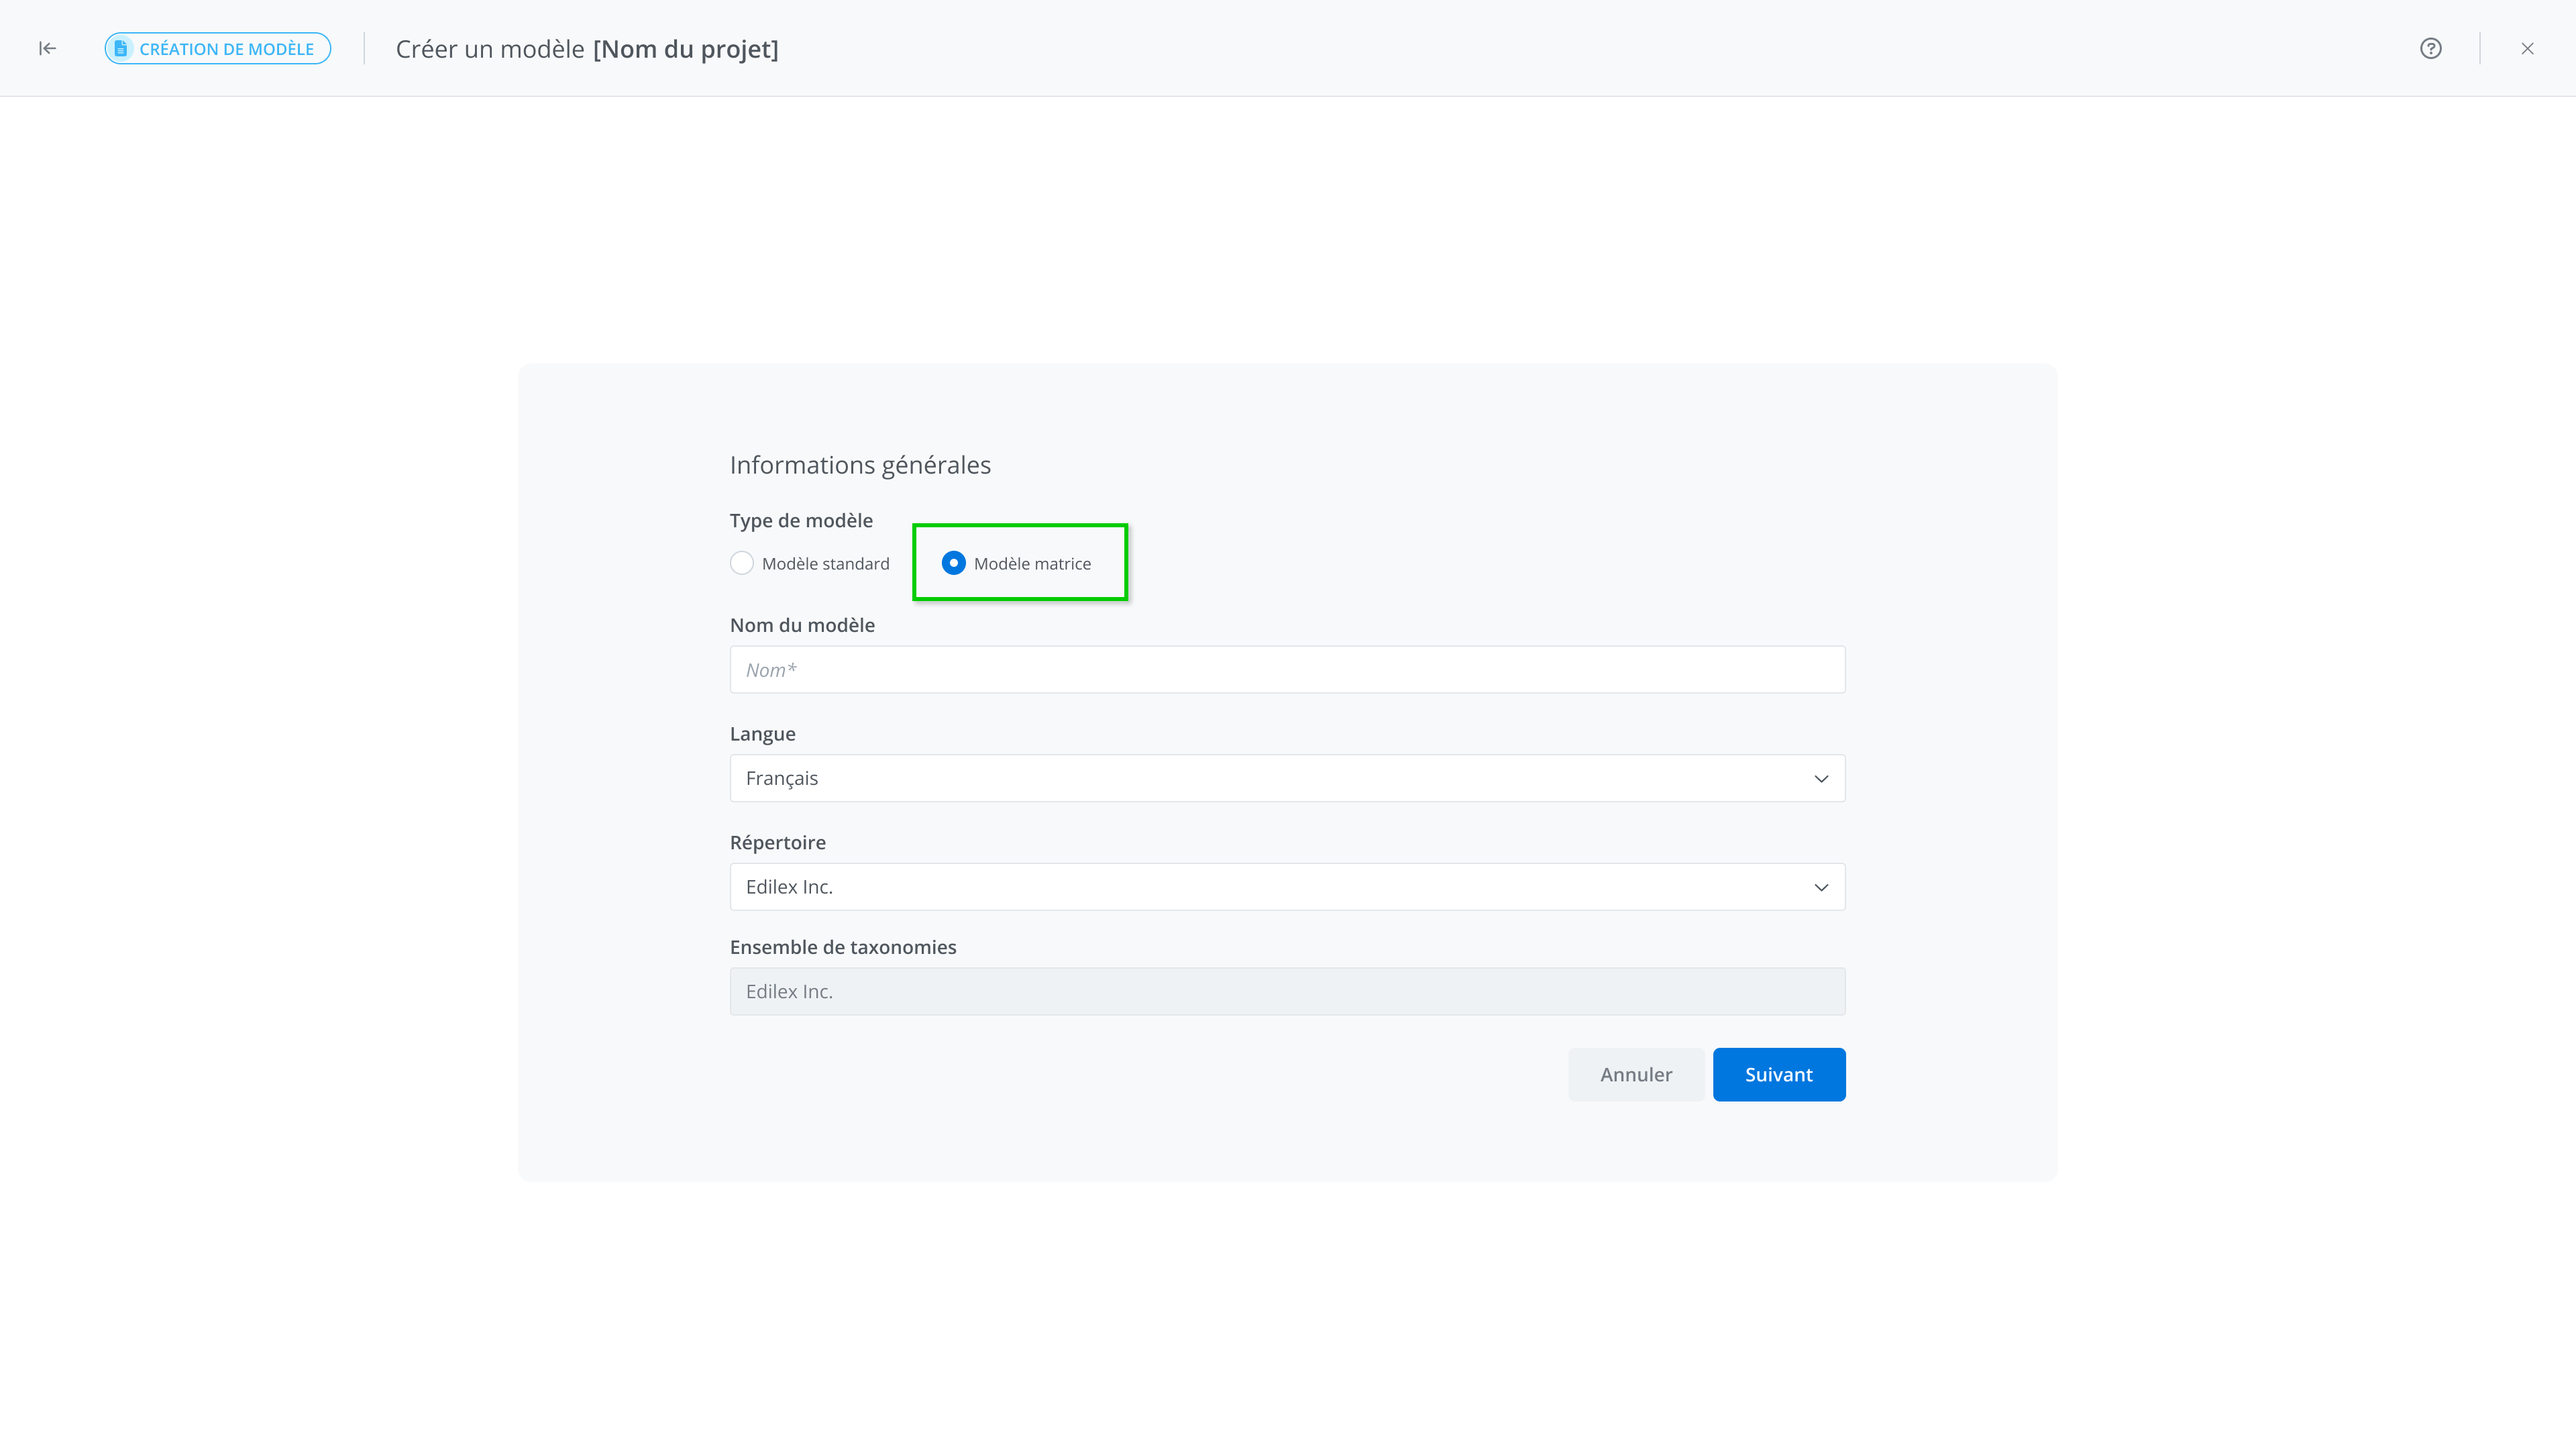Select the Modèle matrice radio button
The width and height of the screenshot is (2576, 1449).
point(953,563)
